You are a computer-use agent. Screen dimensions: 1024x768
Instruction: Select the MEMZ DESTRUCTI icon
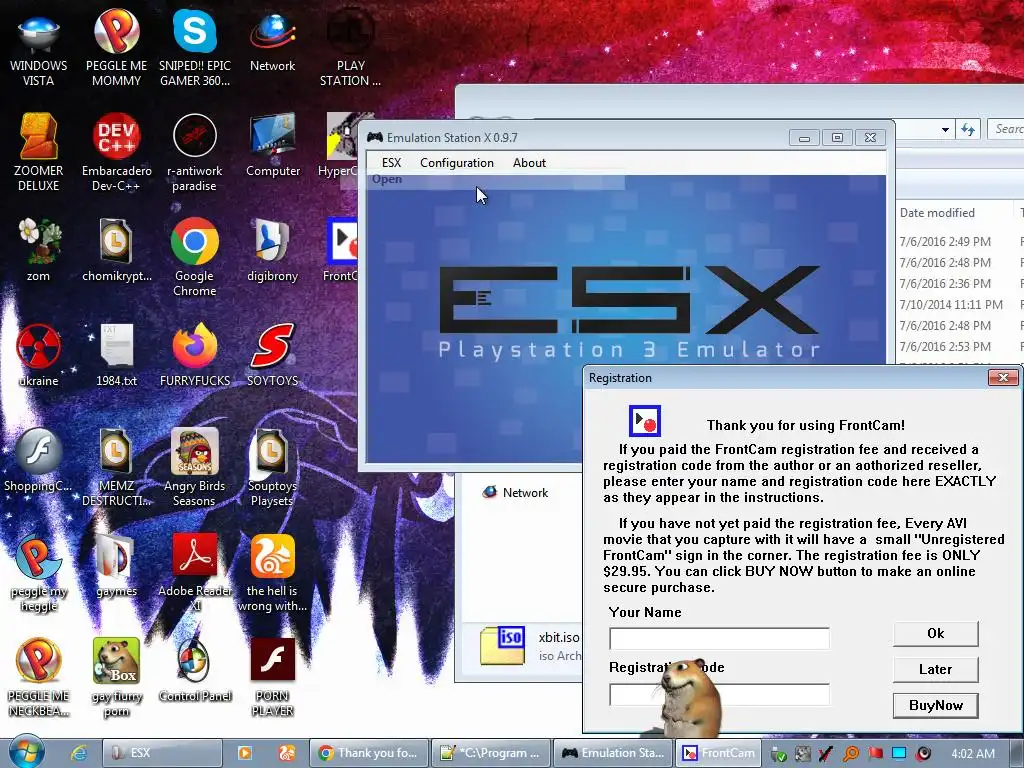116,467
